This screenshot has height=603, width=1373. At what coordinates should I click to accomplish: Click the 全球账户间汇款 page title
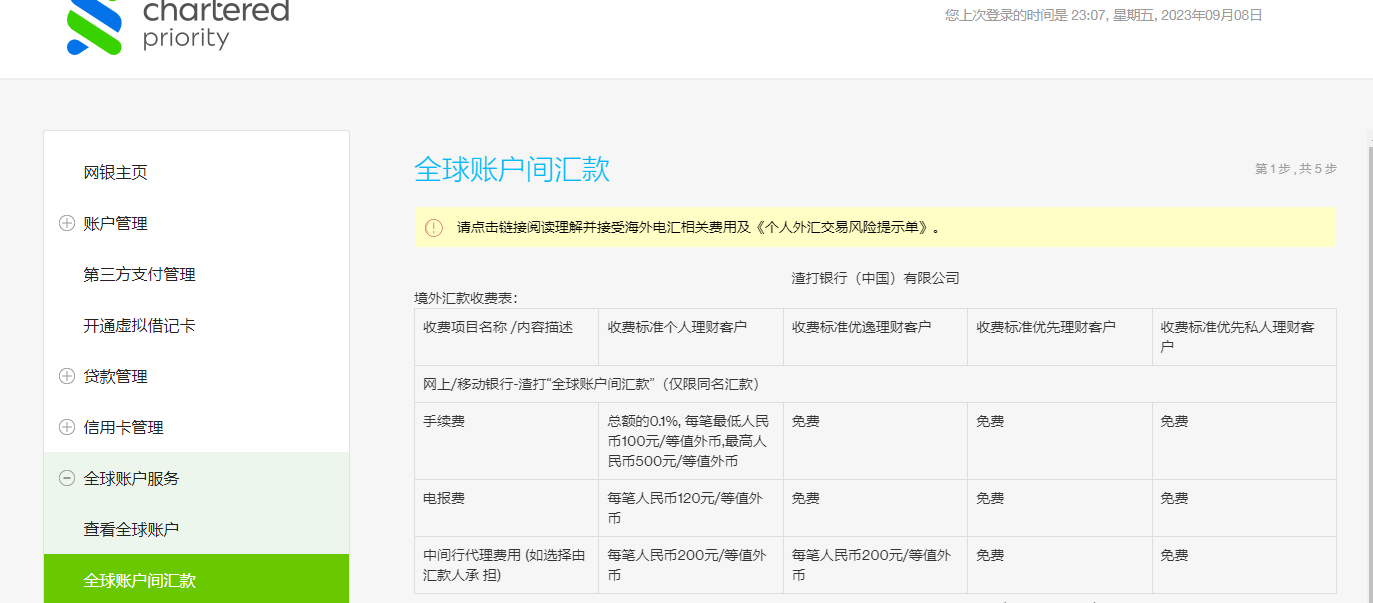[514, 170]
